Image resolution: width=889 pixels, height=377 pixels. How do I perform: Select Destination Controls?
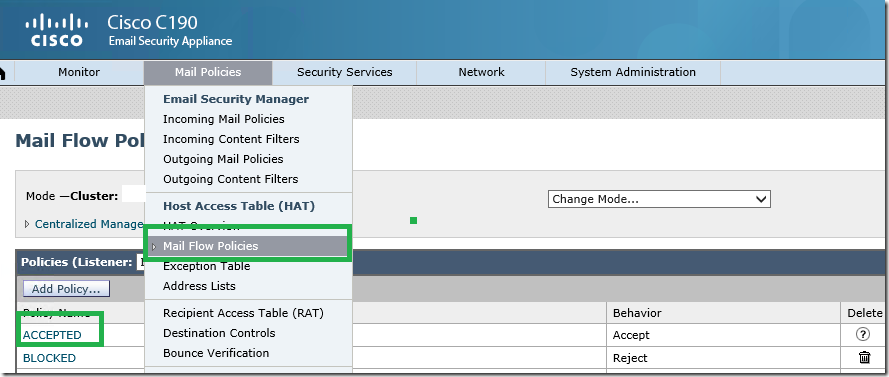click(219, 333)
